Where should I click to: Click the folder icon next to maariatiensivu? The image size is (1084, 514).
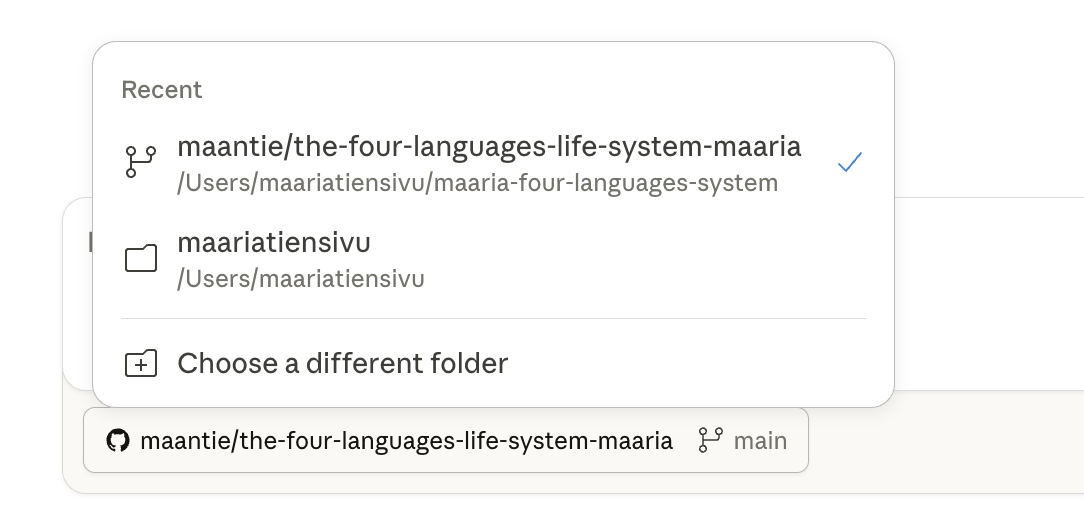141,259
